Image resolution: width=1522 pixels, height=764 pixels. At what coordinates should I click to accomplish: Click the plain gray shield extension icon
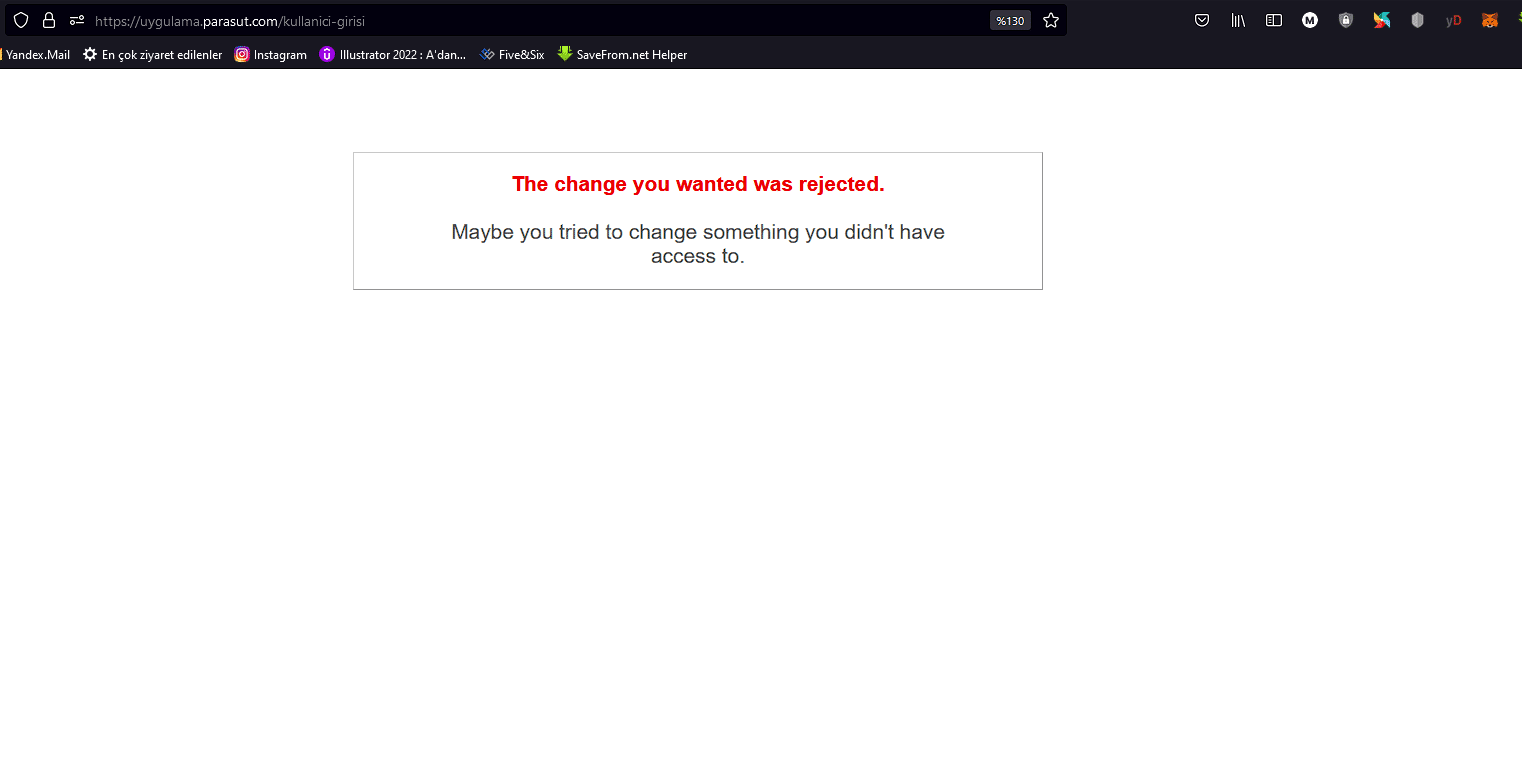(1417, 20)
